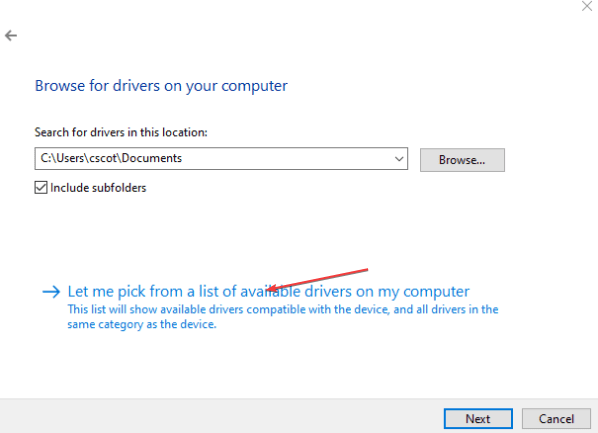This screenshot has width=598, height=433.
Task: Click the red annotation arrow
Action: tap(317, 279)
